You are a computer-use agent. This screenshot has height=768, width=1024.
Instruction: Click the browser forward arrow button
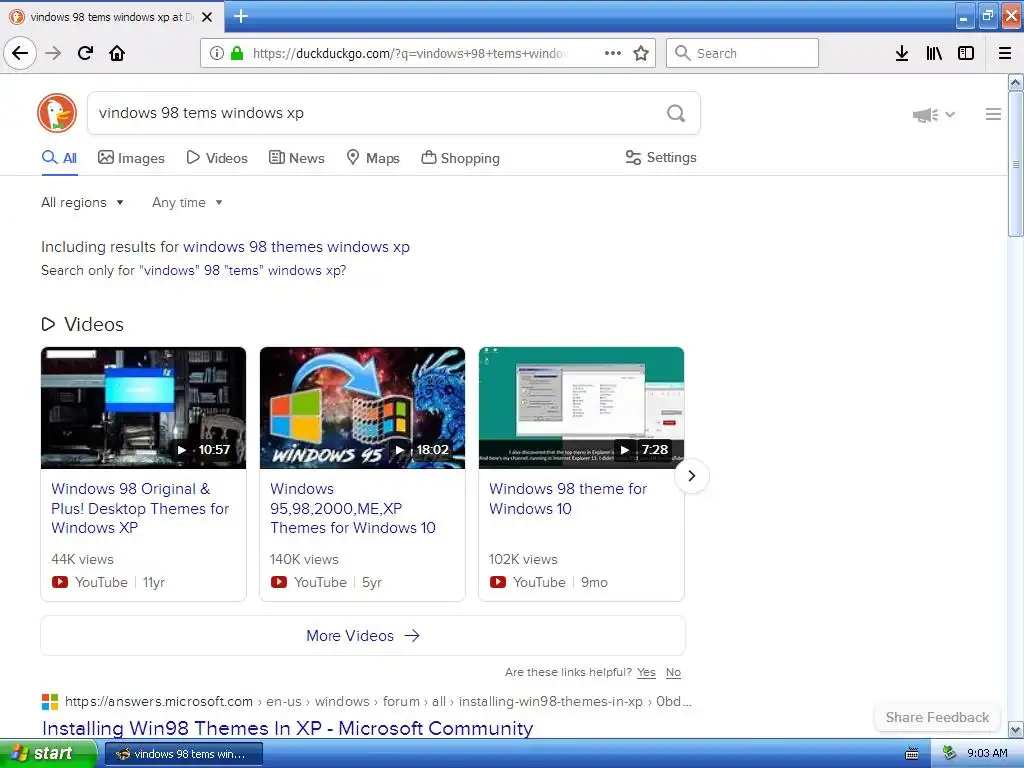point(53,53)
